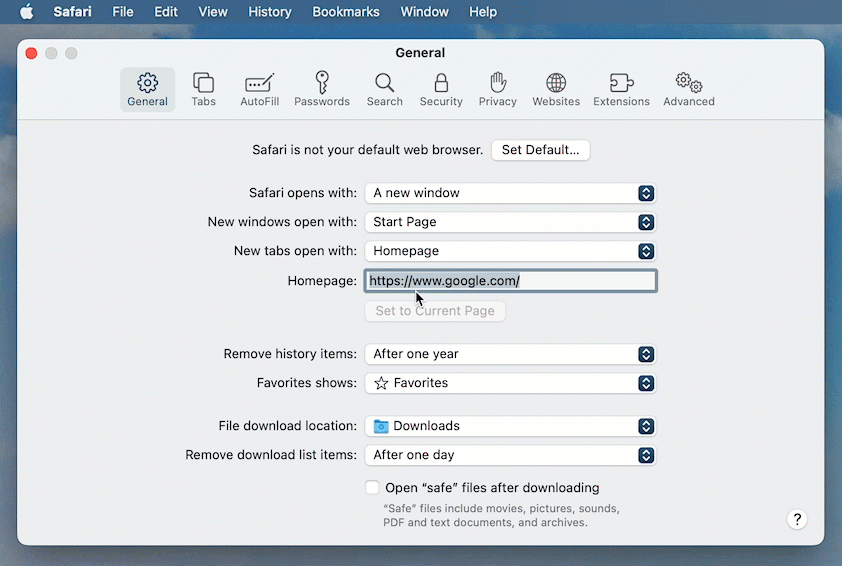Open the Bookmarks menu
Screen dimensions: 842x566
tap(346, 11)
